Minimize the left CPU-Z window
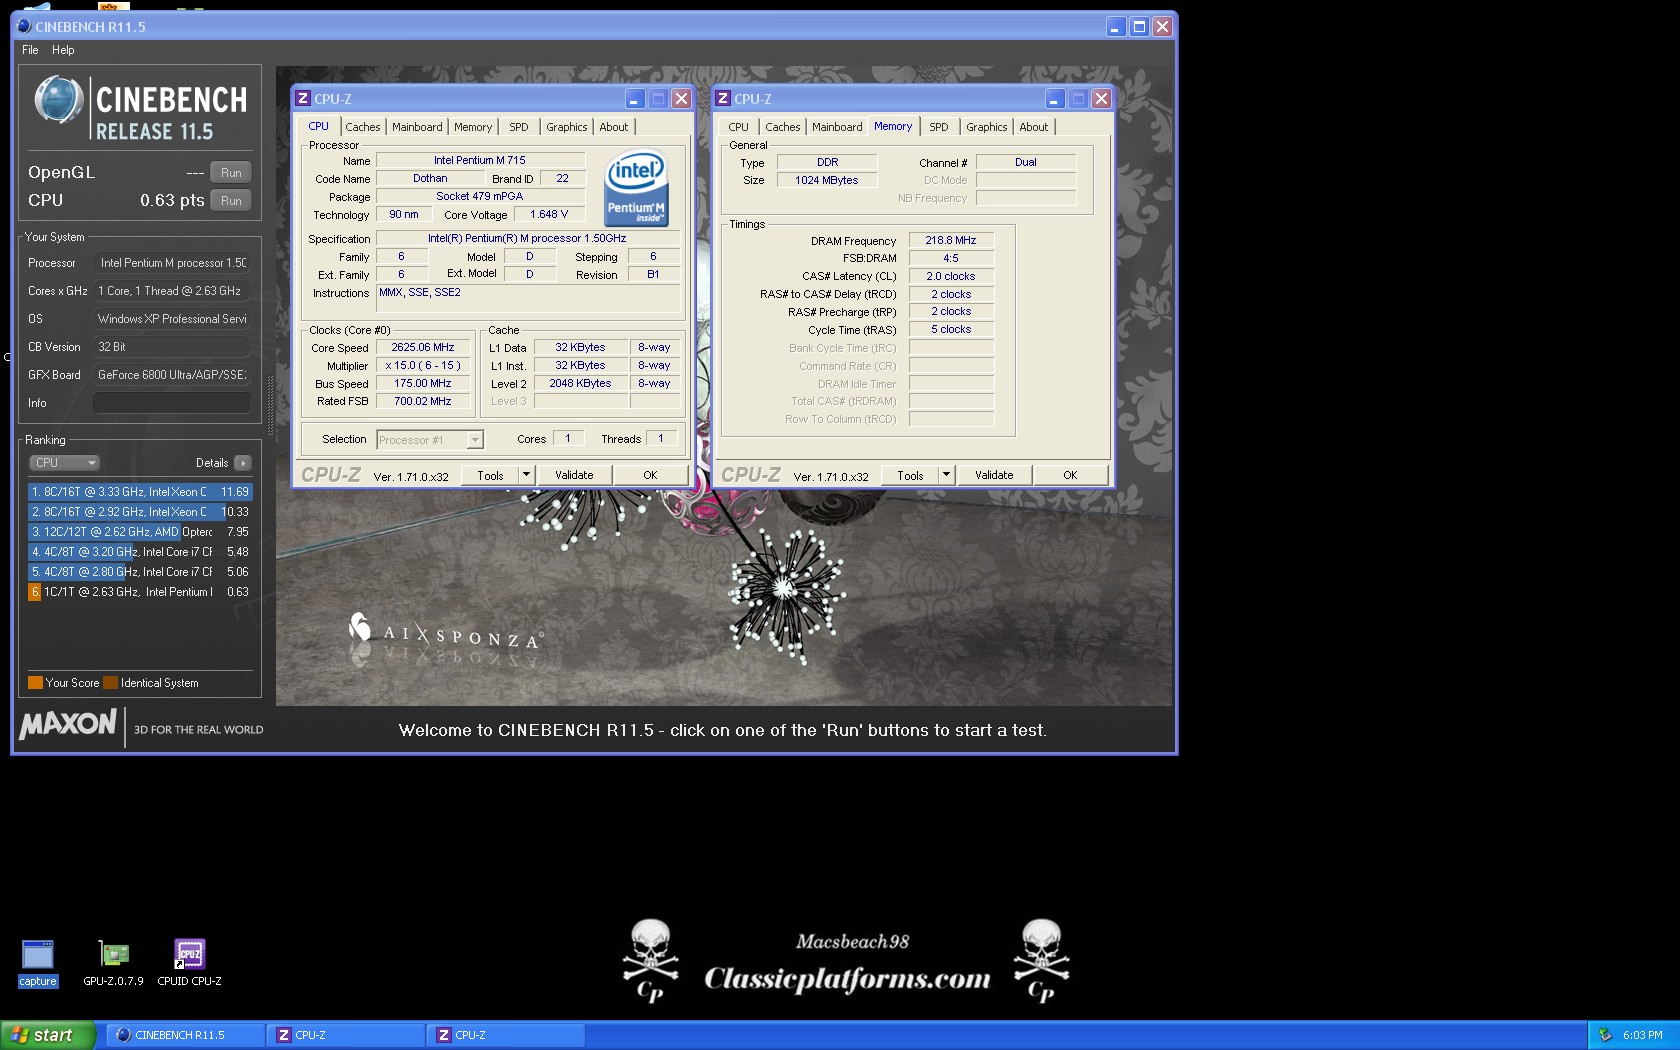The image size is (1680, 1050). coord(634,98)
